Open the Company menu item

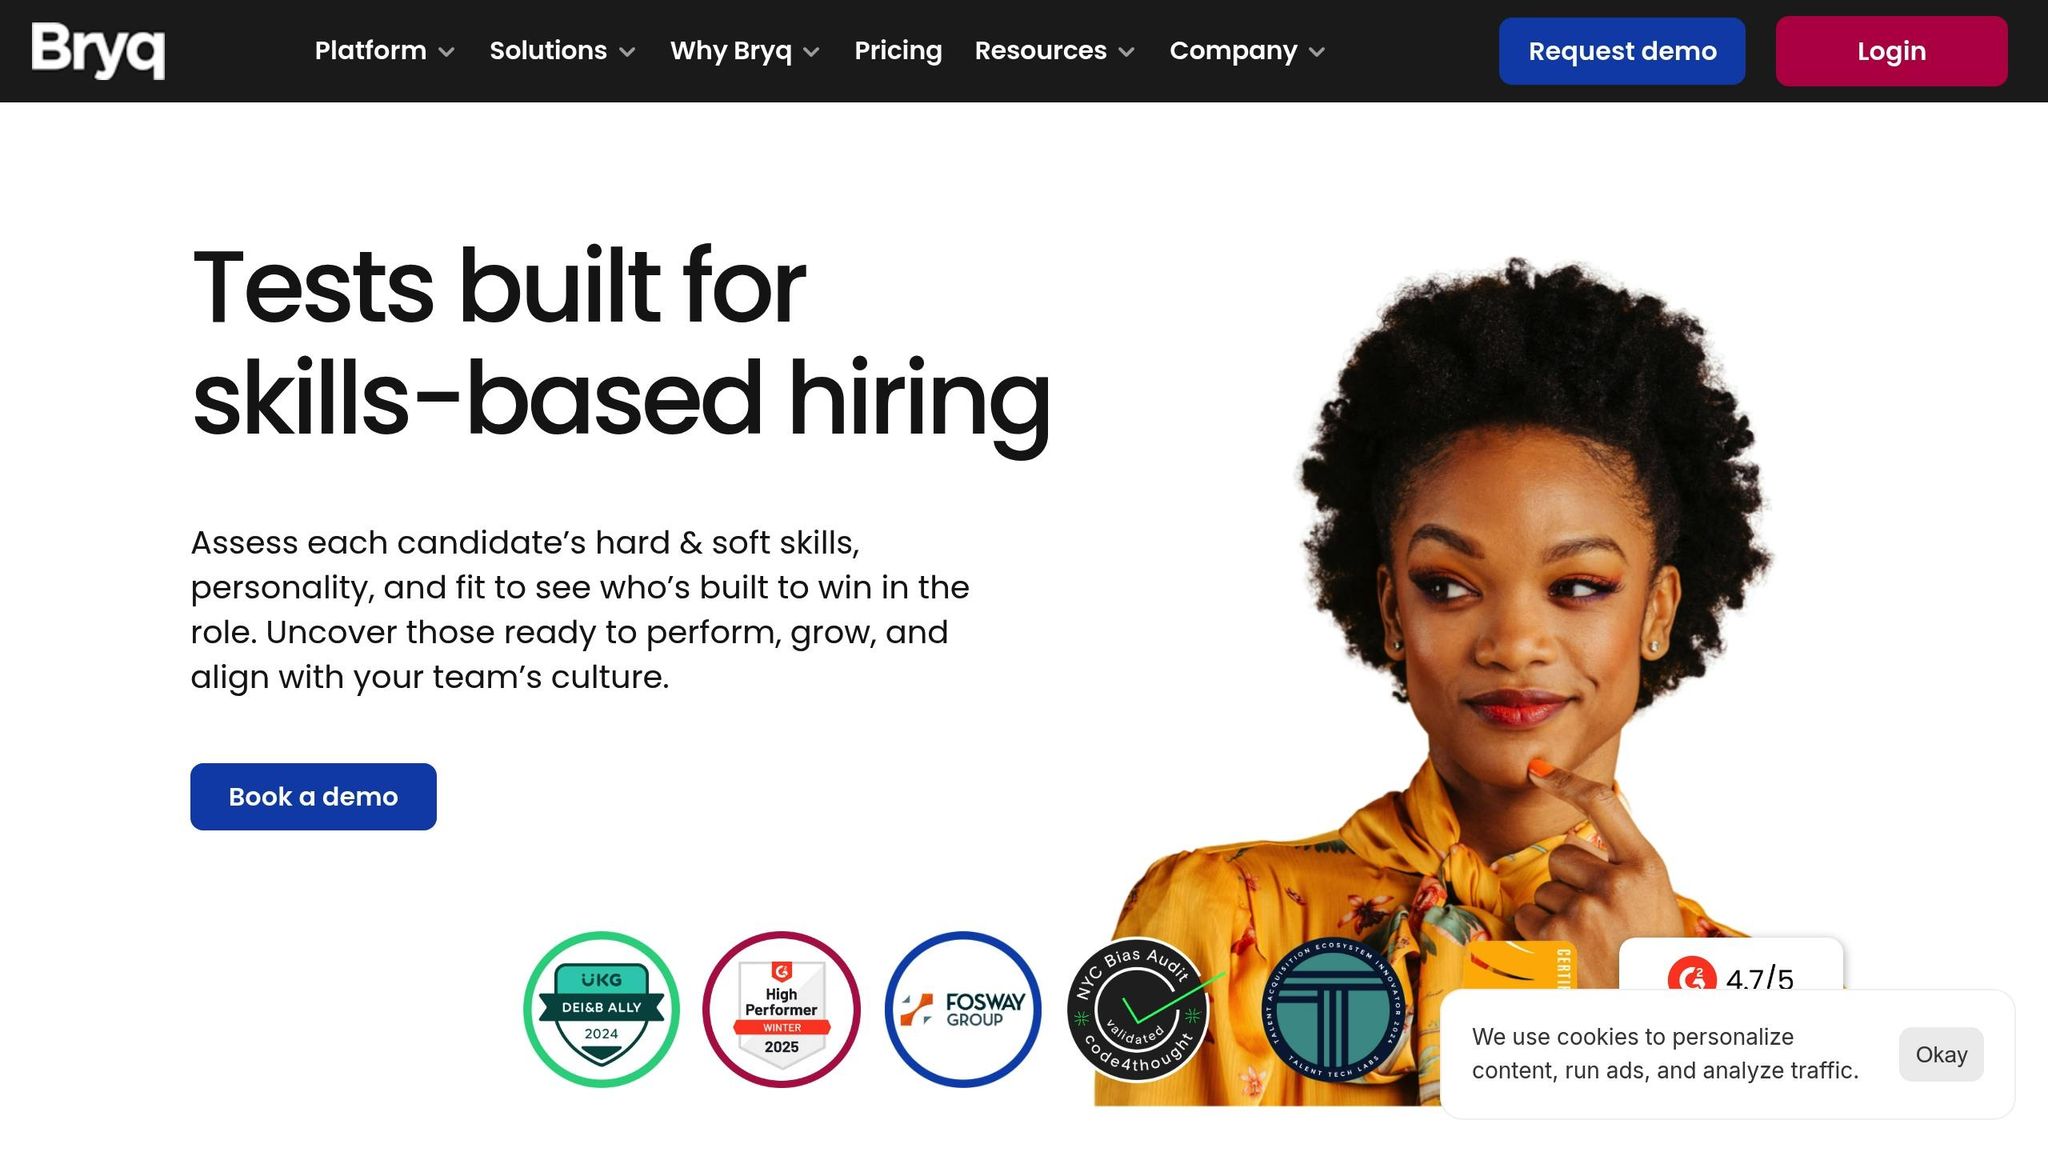1233,51
